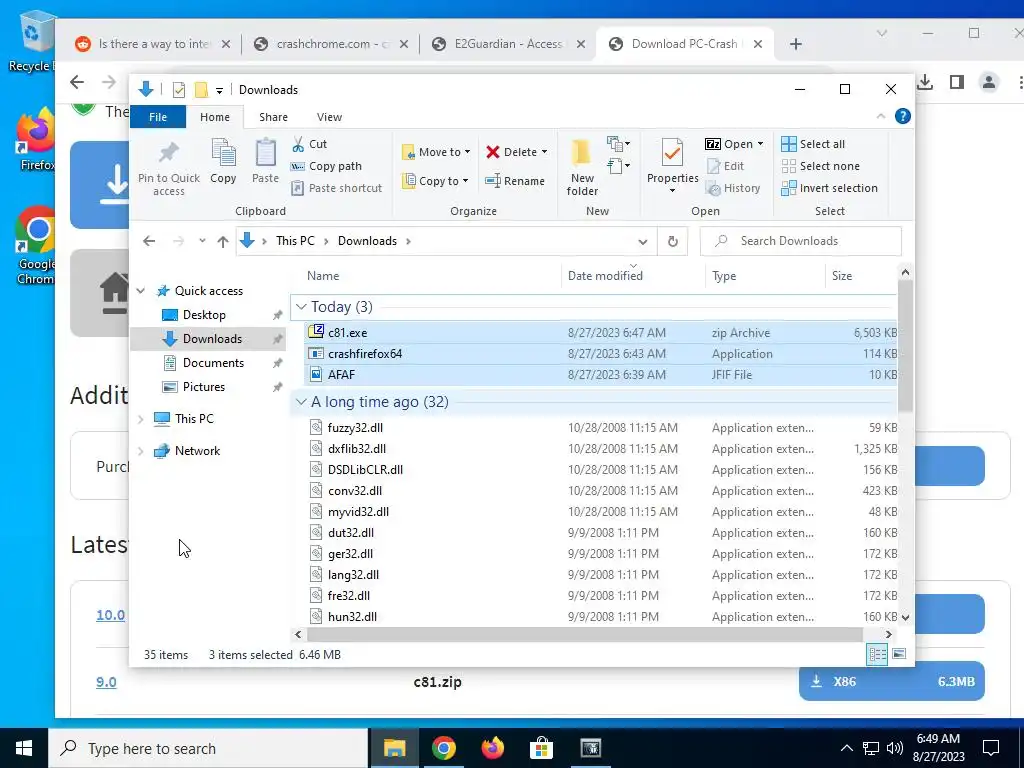
Task: Open Chrome from the taskbar
Action: [443, 748]
